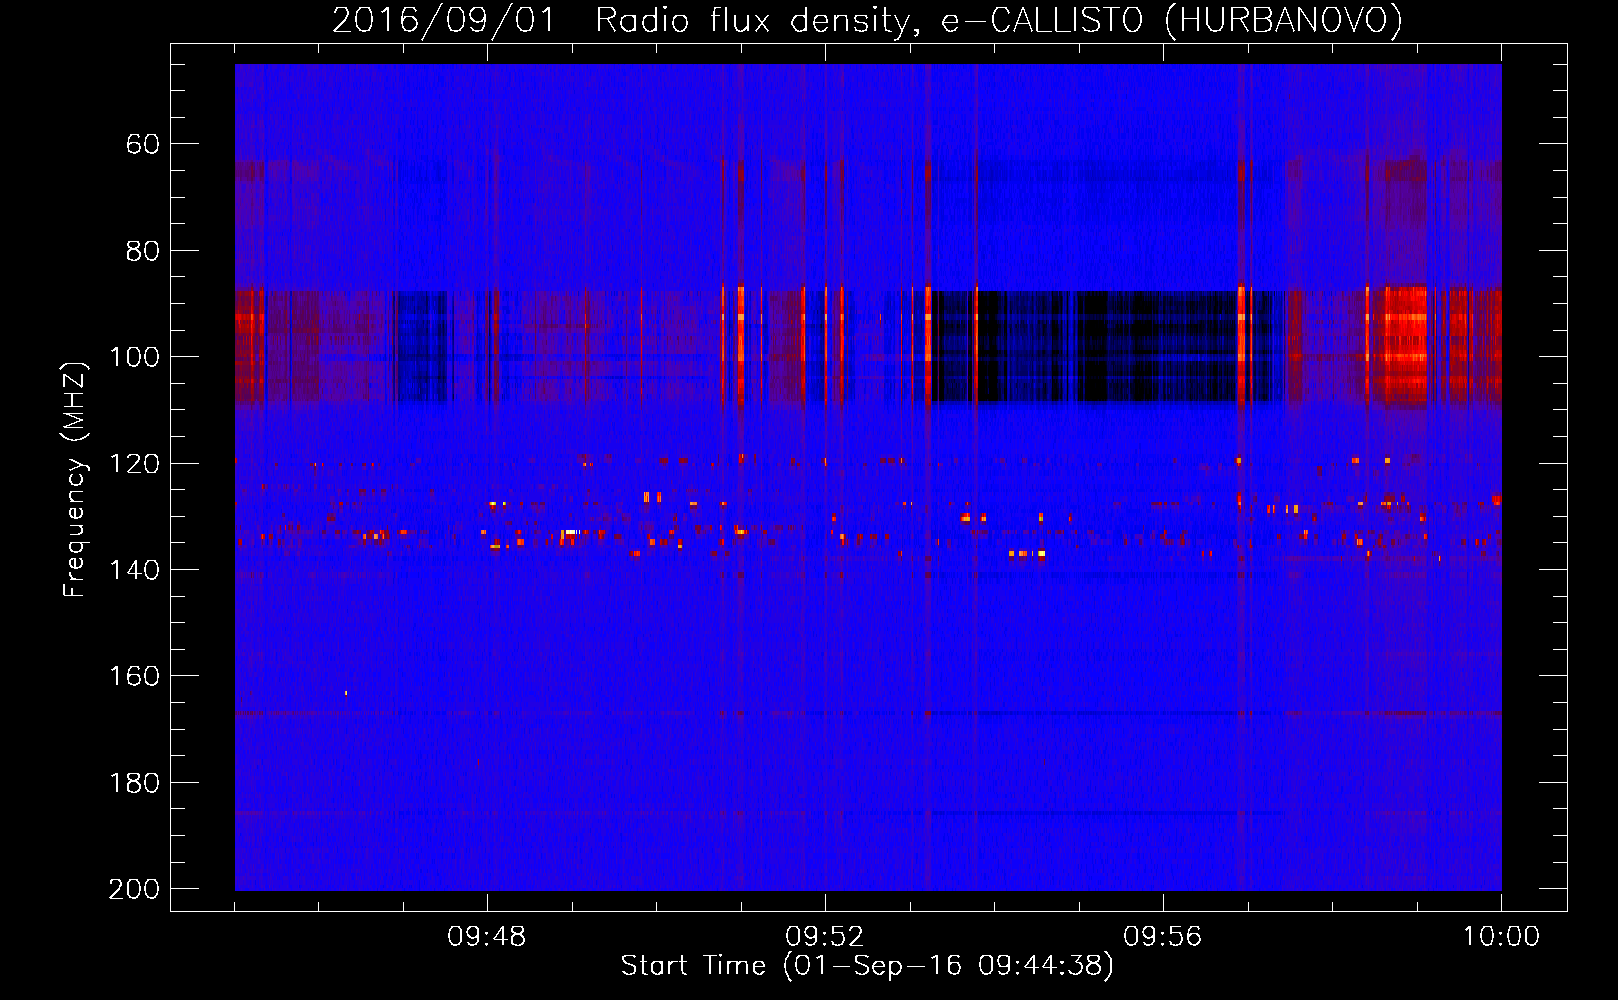
Task: Click the 140 frequency tick label
Action: (134, 570)
